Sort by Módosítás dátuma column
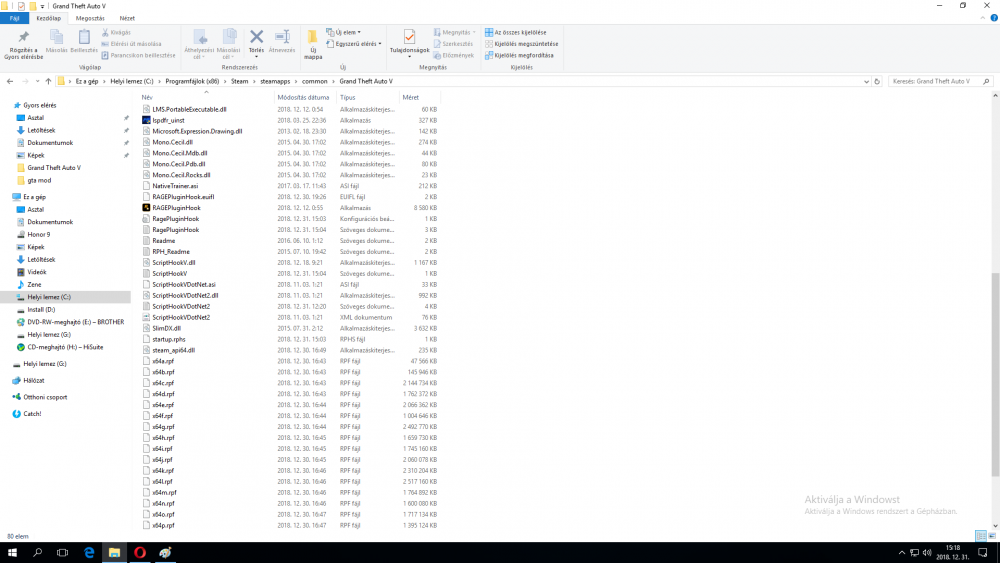 pyautogui.click(x=304, y=98)
